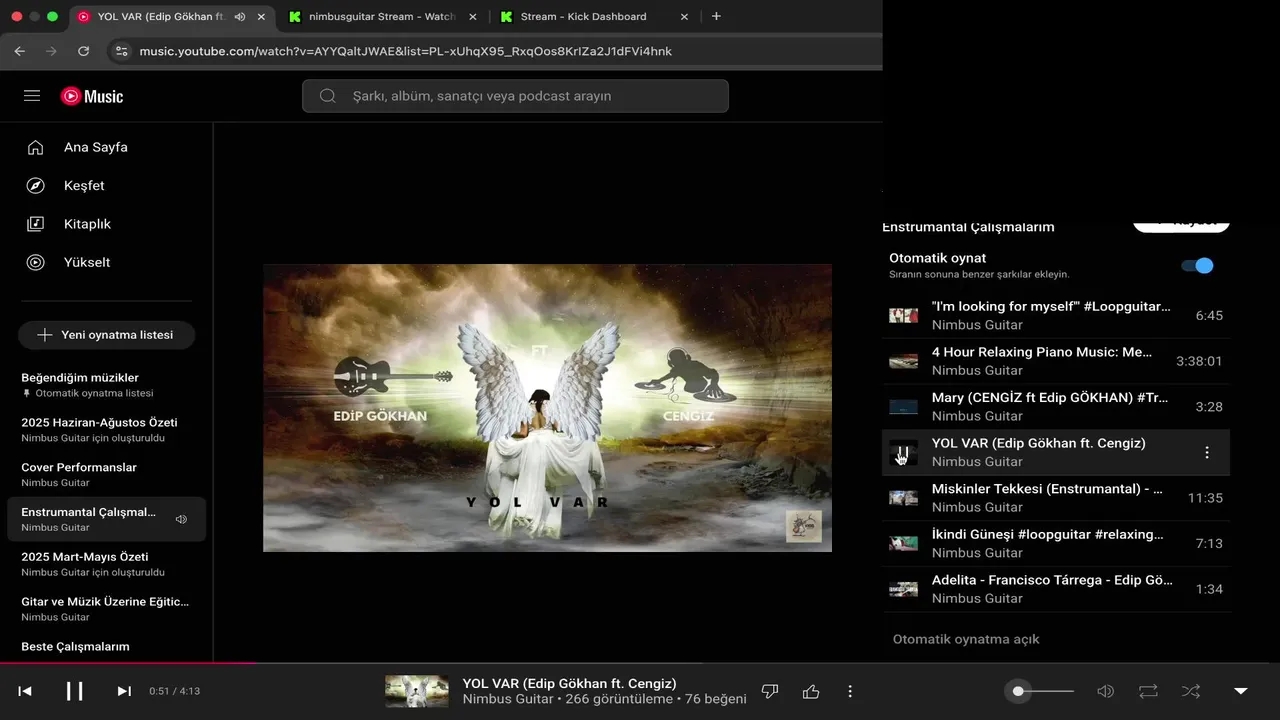The height and width of the screenshot is (720, 1280).
Task: Like the current song
Action: point(811,691)
